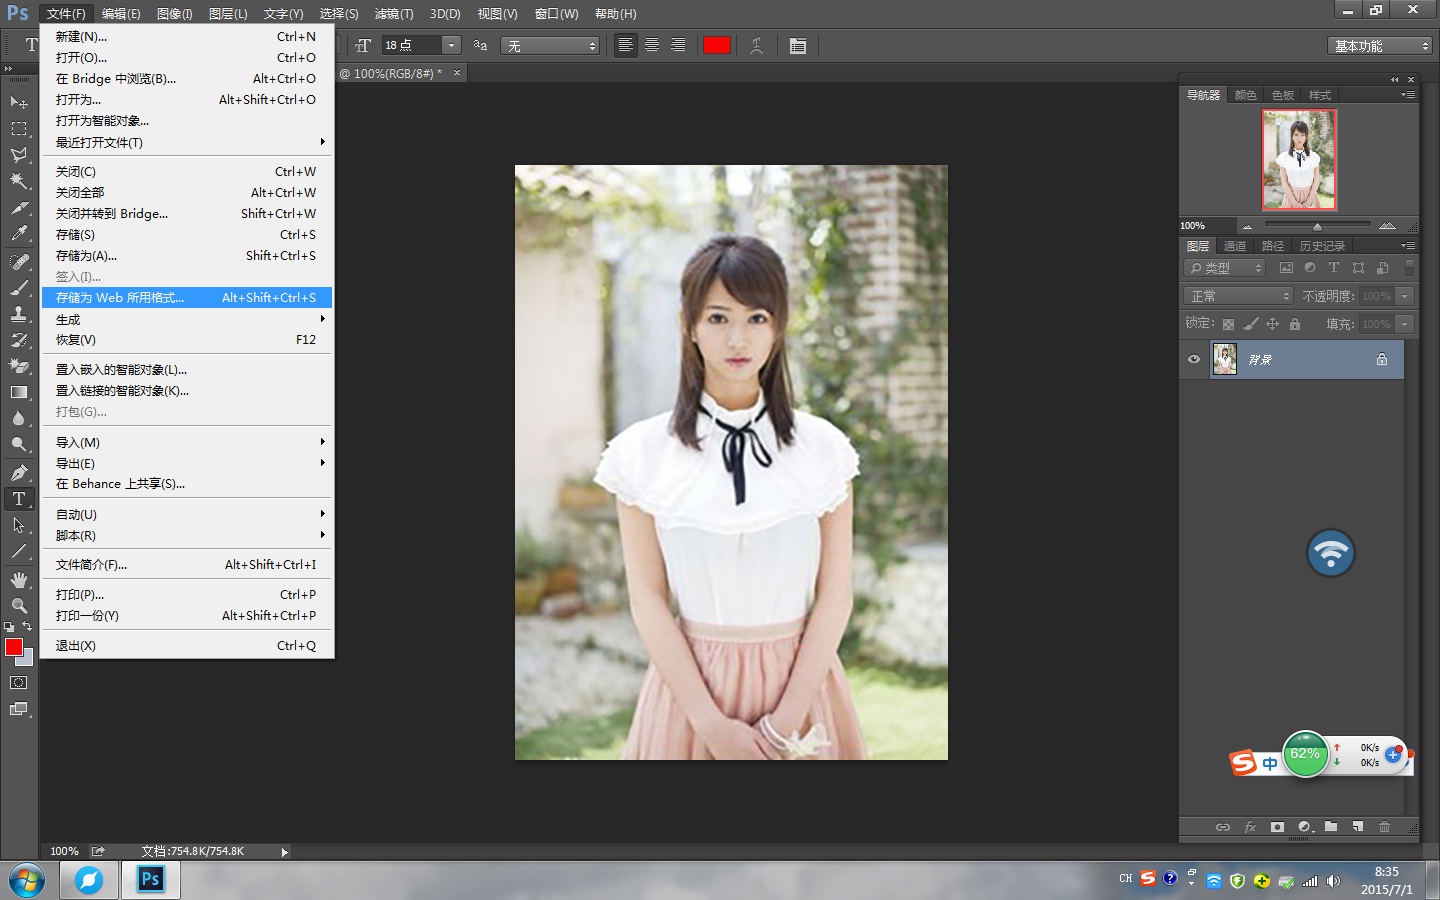Click the Navigator preview thumbnail
1440x900 pixels.
pos(1299,159)
